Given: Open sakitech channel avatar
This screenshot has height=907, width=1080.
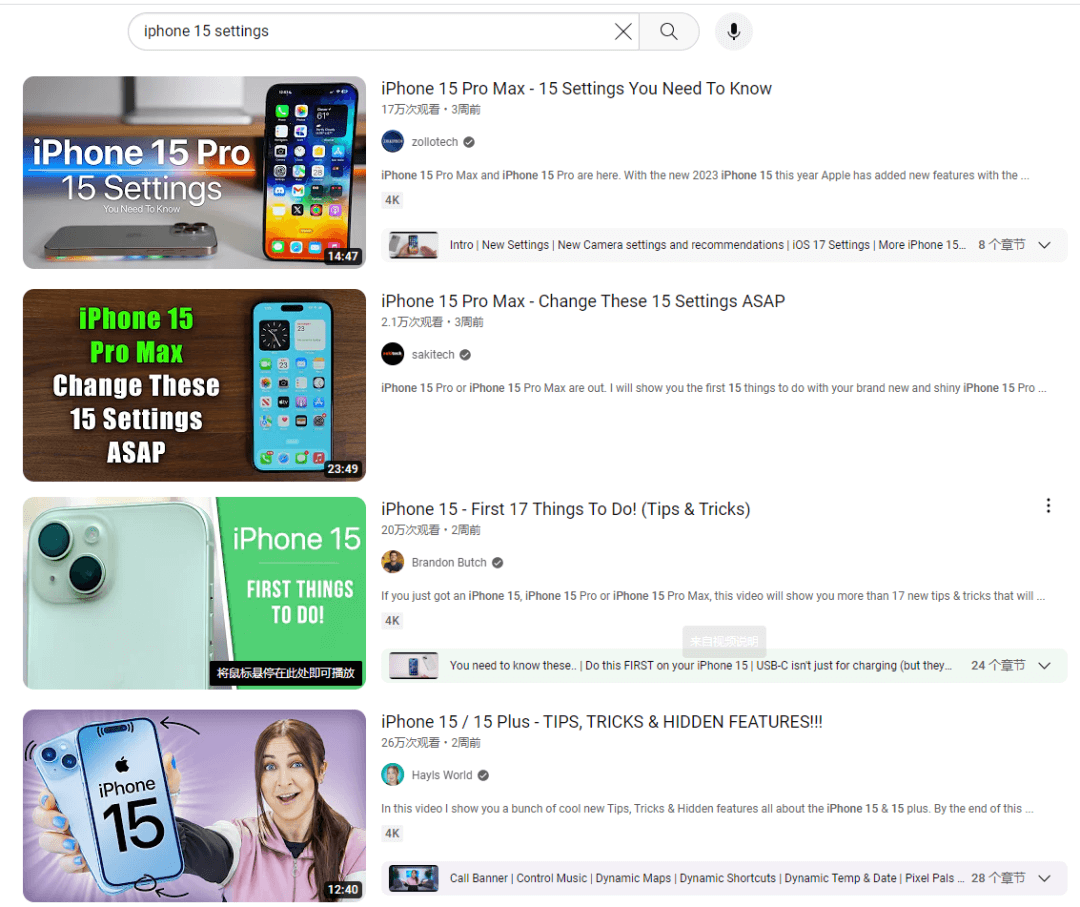Looking at the screenshot, I should 393,355.
